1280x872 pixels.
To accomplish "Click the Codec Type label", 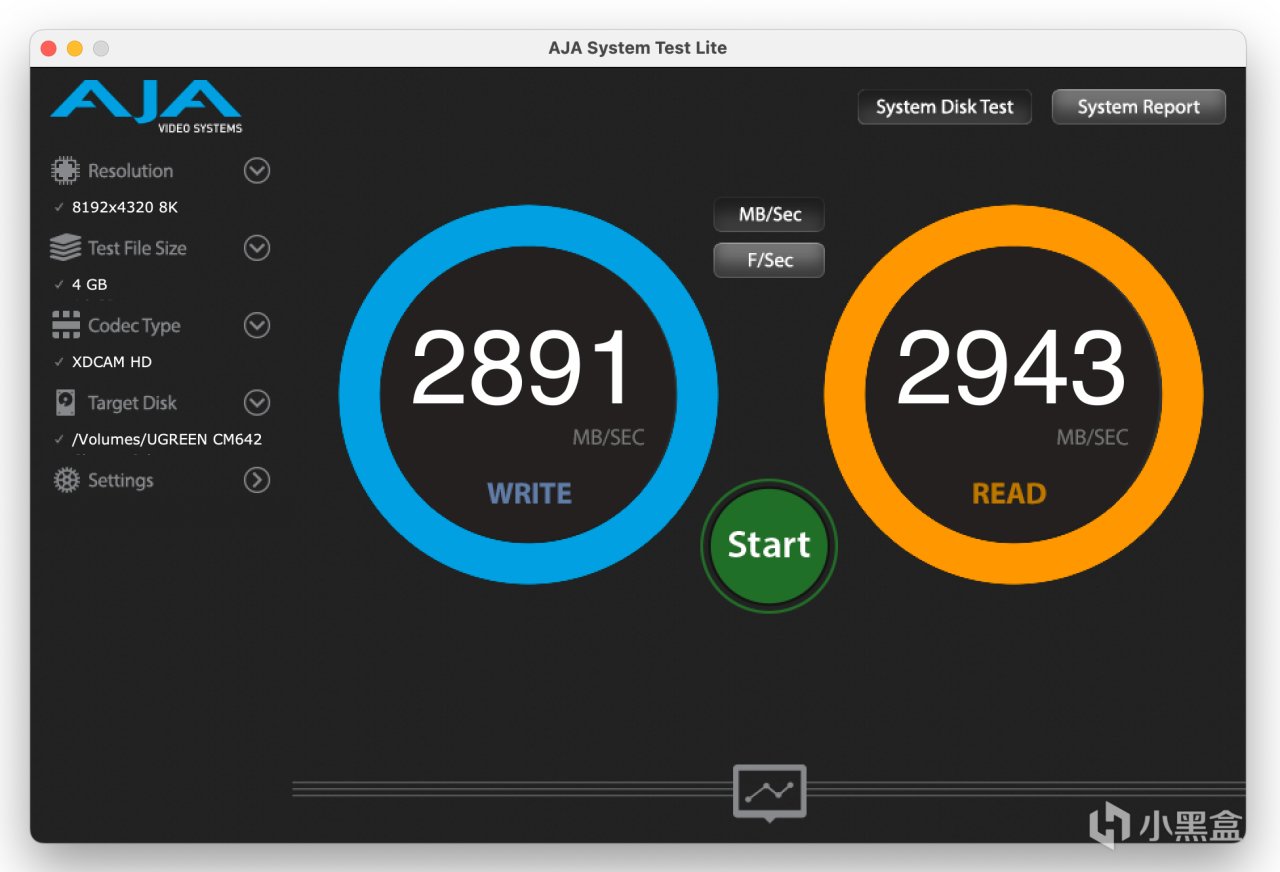I will pyautogui.click(x=134, y=326).
